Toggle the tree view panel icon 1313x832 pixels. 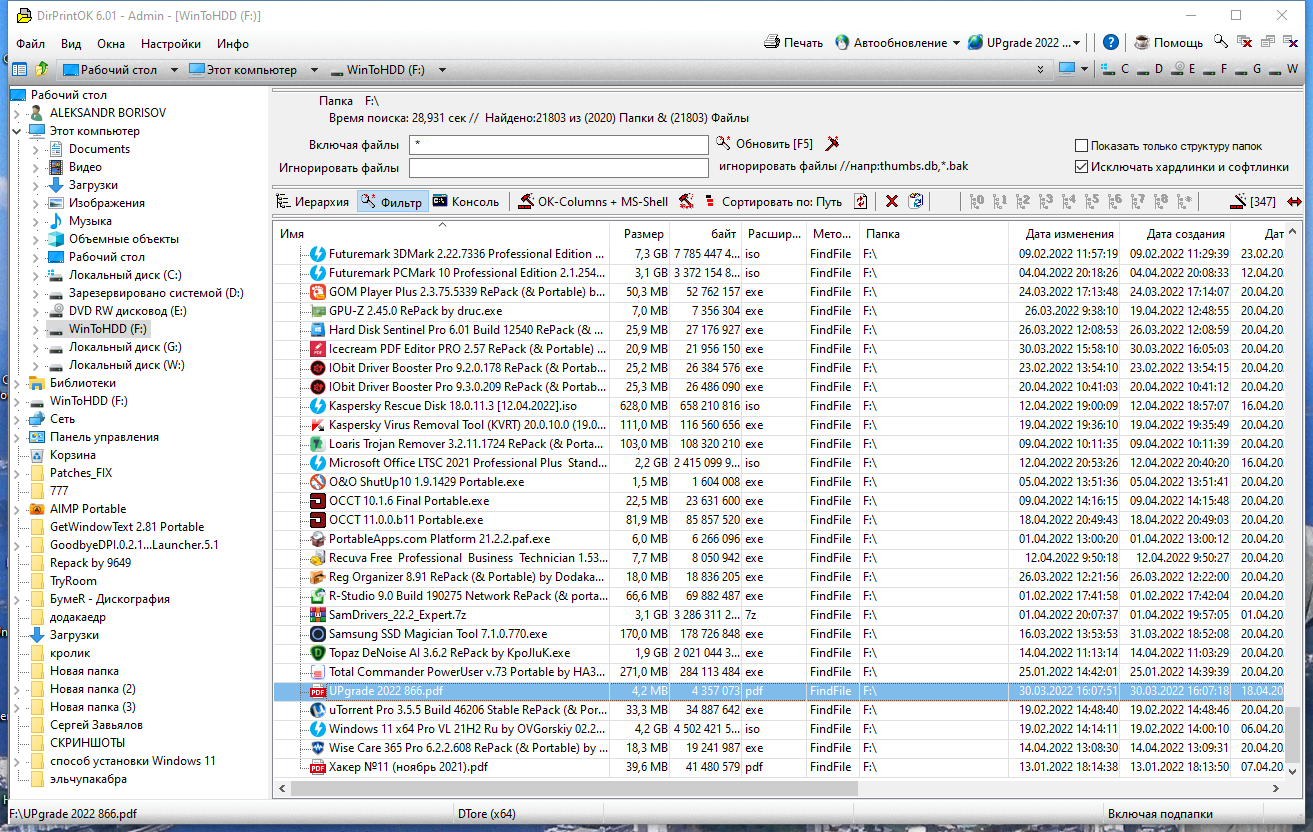pyautogui.click(x=19, y=70)
